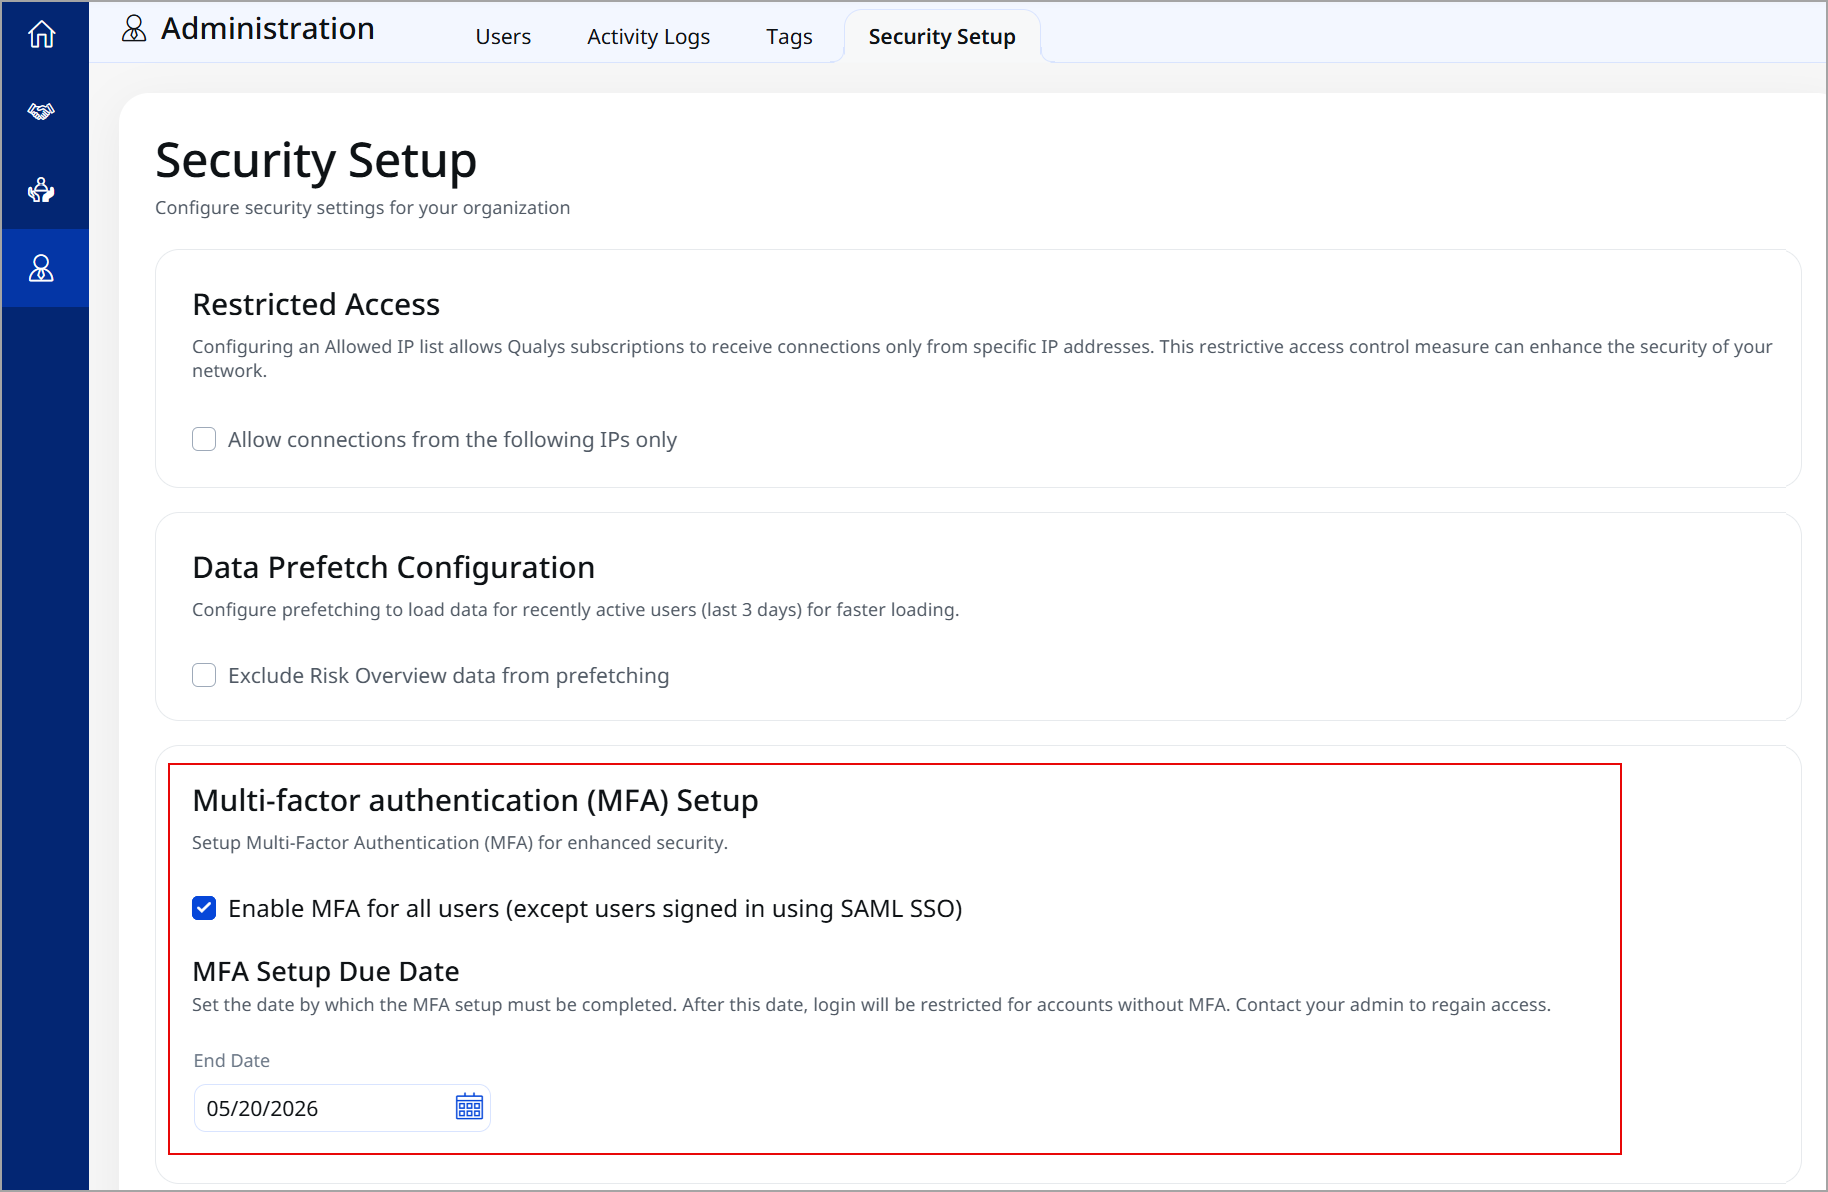1828x1192 pixels.
Task: Click the MFA Setup Due Date subheading
Action: tap(326, 971)
